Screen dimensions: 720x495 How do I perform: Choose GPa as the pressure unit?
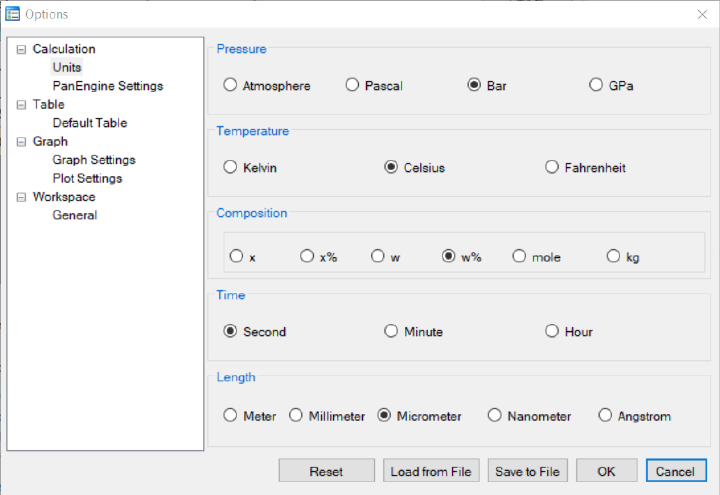(611, 85)
